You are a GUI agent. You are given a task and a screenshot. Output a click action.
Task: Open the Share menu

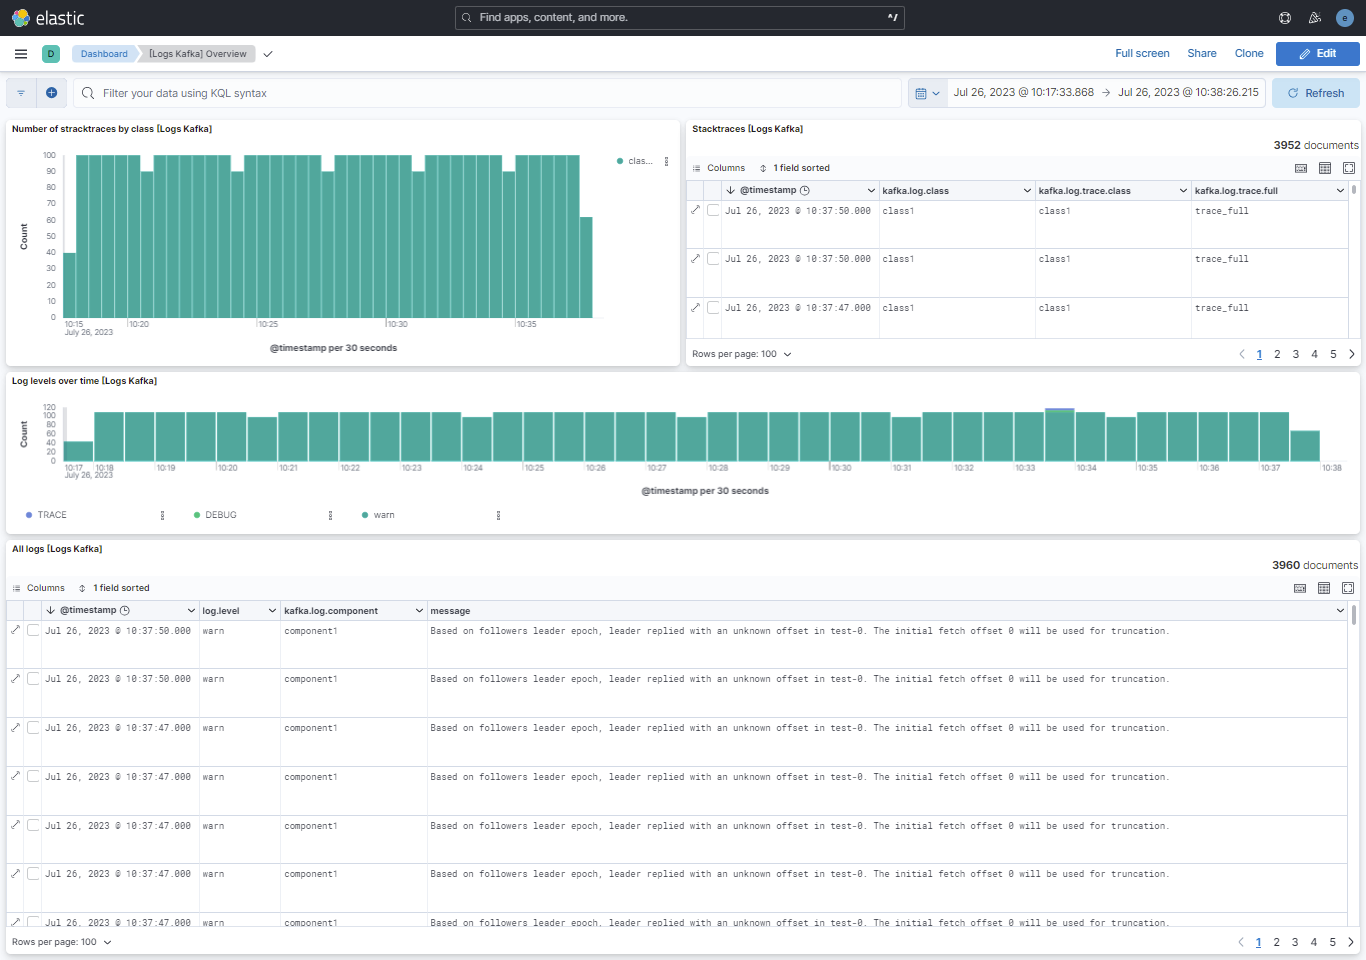[1202, 54]
